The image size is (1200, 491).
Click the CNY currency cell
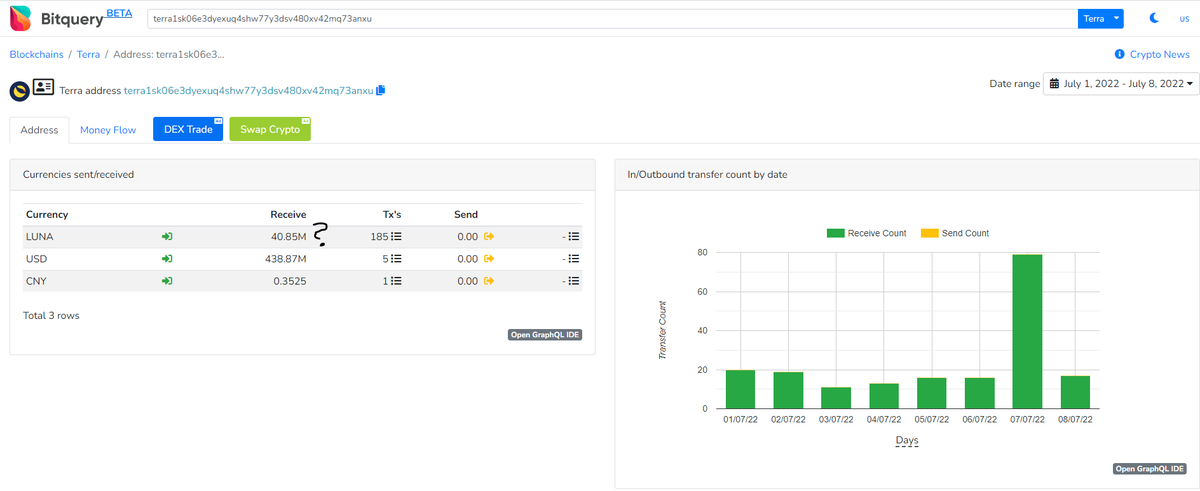tap(37, 282)
